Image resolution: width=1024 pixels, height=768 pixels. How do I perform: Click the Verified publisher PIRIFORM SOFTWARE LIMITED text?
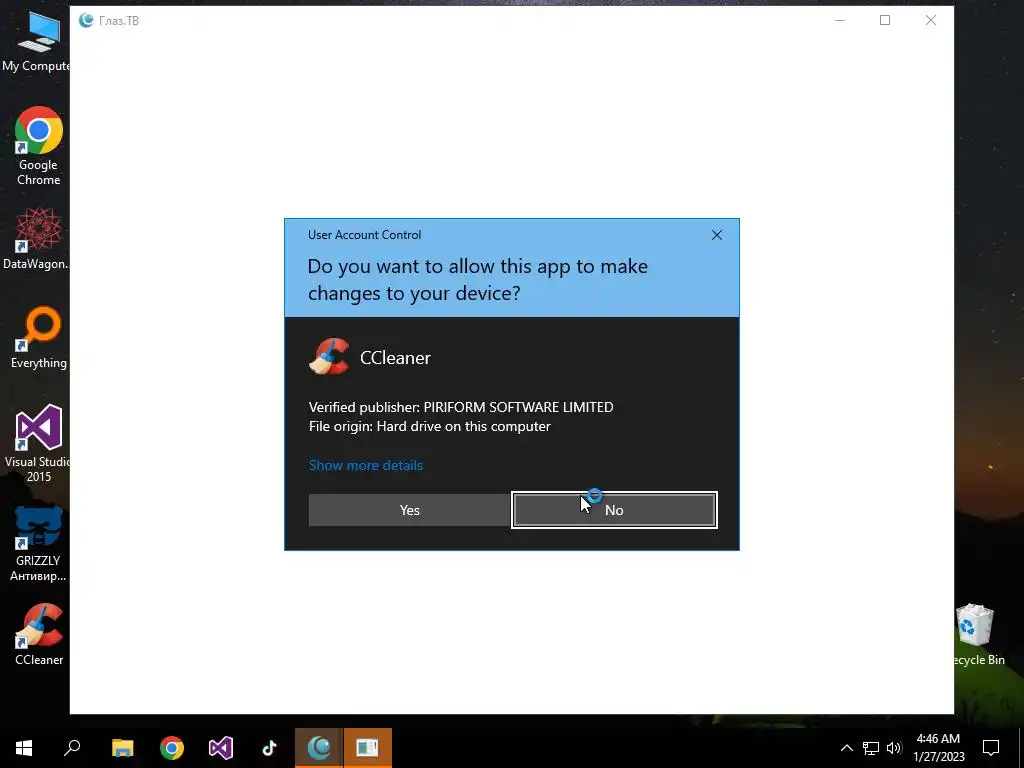coord(461,407)
